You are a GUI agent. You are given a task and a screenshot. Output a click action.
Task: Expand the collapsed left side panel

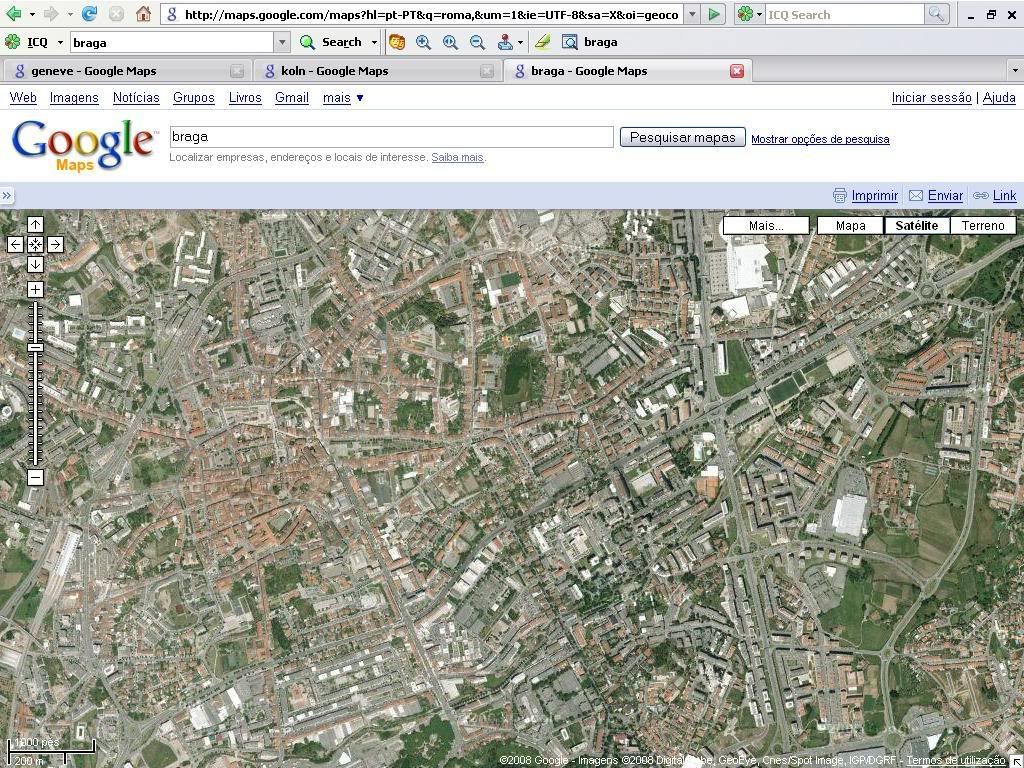pos(7,196)
